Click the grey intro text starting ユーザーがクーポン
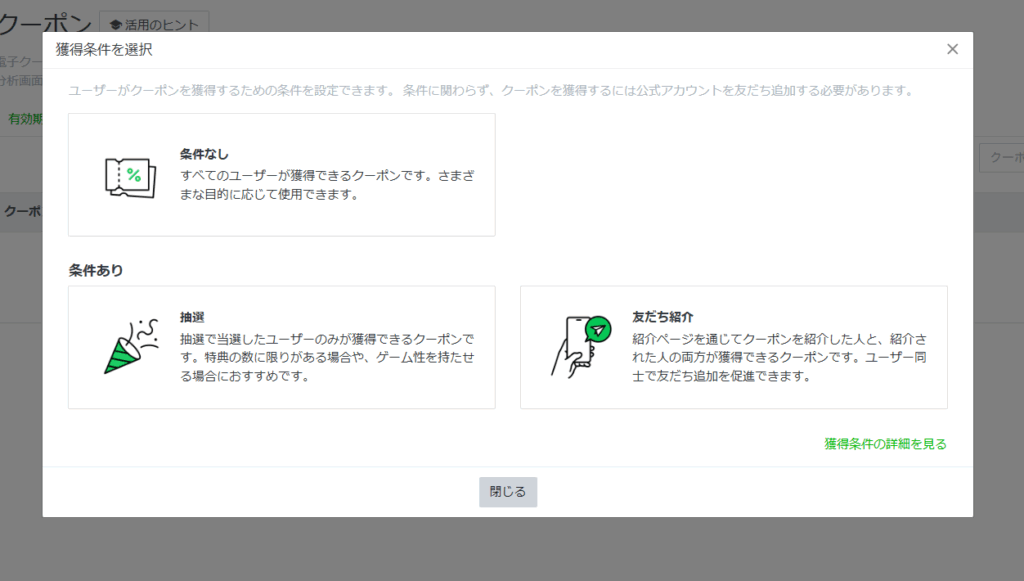The width and height of the screenshot is (1024, 581). point(490,91)
